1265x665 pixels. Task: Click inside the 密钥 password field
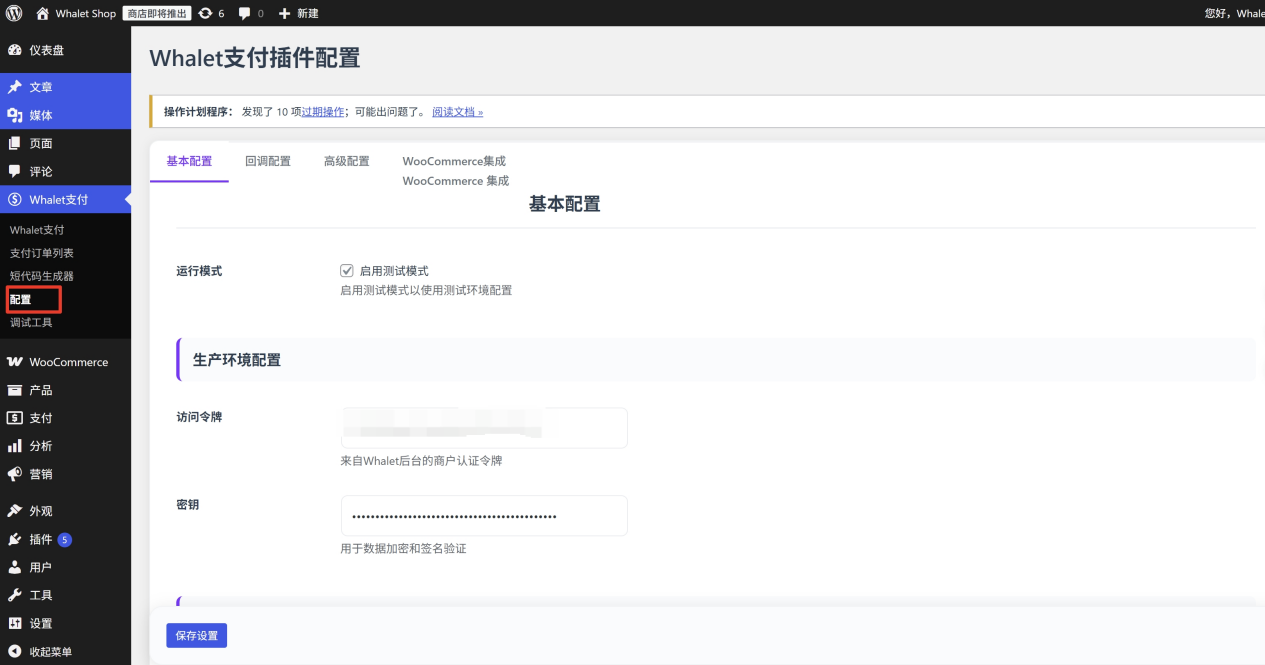(484, 515)
